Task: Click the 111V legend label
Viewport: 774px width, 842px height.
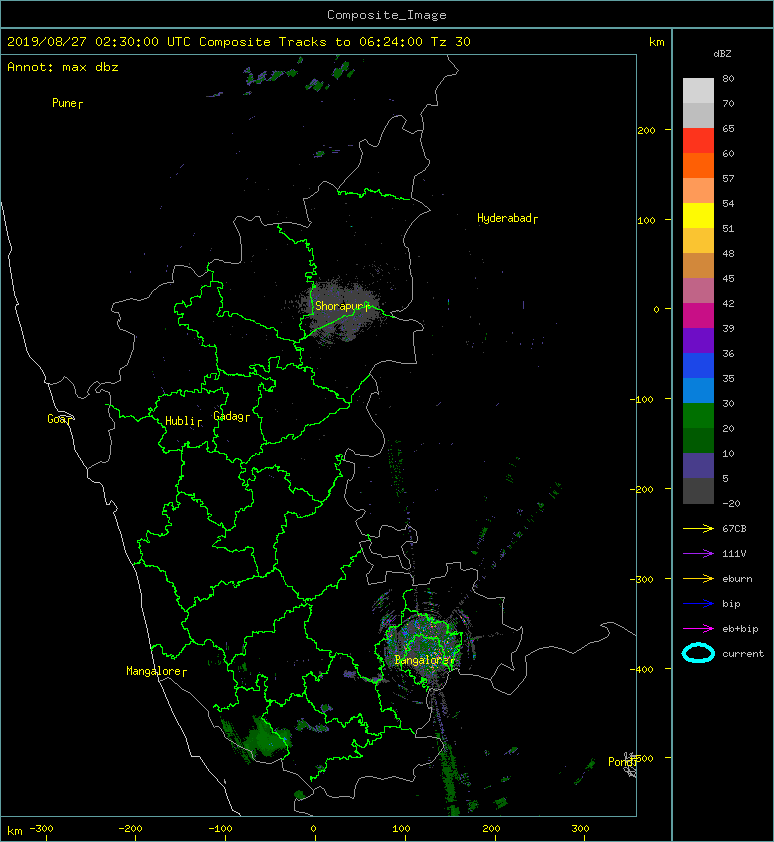Action: tap(734, 554)
